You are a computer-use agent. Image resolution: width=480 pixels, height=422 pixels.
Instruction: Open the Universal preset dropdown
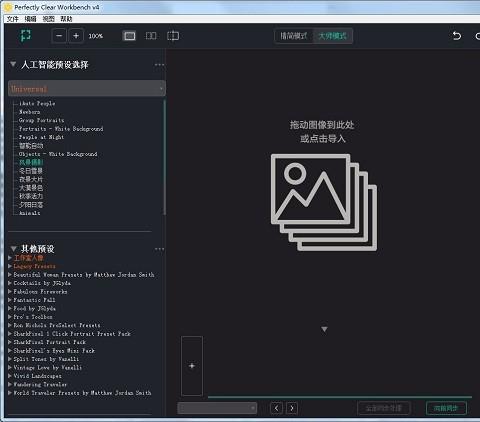[87, 88]
